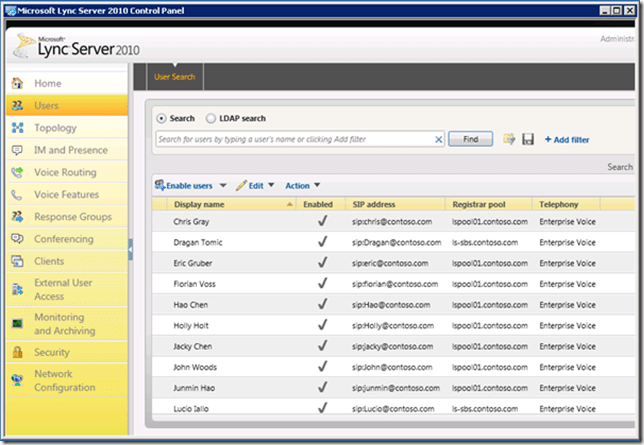Click the Add filter link
Screen dimensions: 644x445
[x=567, y=140]
